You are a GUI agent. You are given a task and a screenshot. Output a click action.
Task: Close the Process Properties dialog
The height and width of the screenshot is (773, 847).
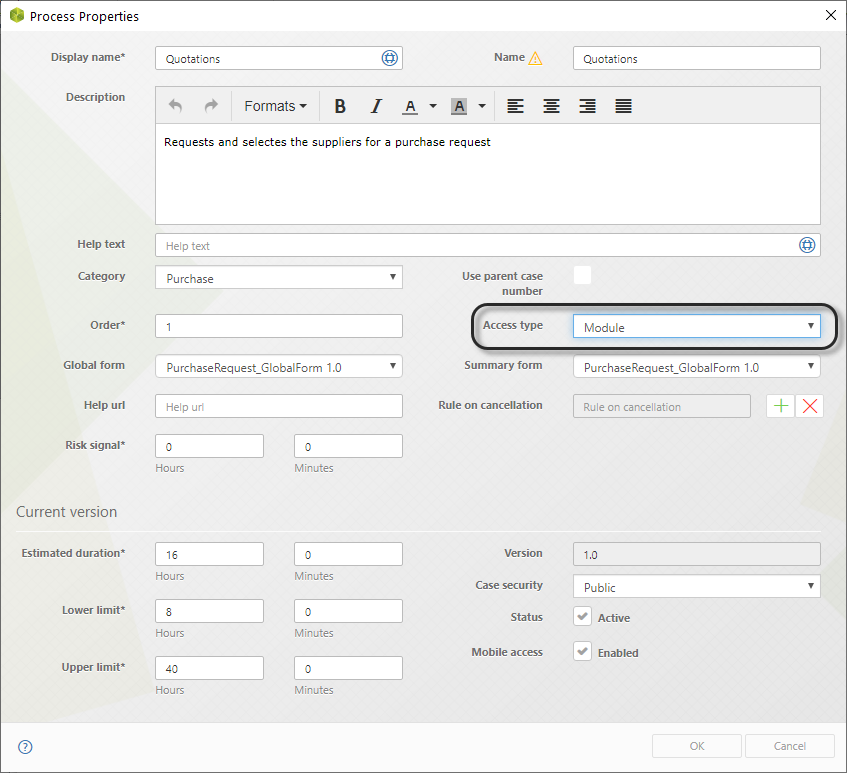point(831,15)
